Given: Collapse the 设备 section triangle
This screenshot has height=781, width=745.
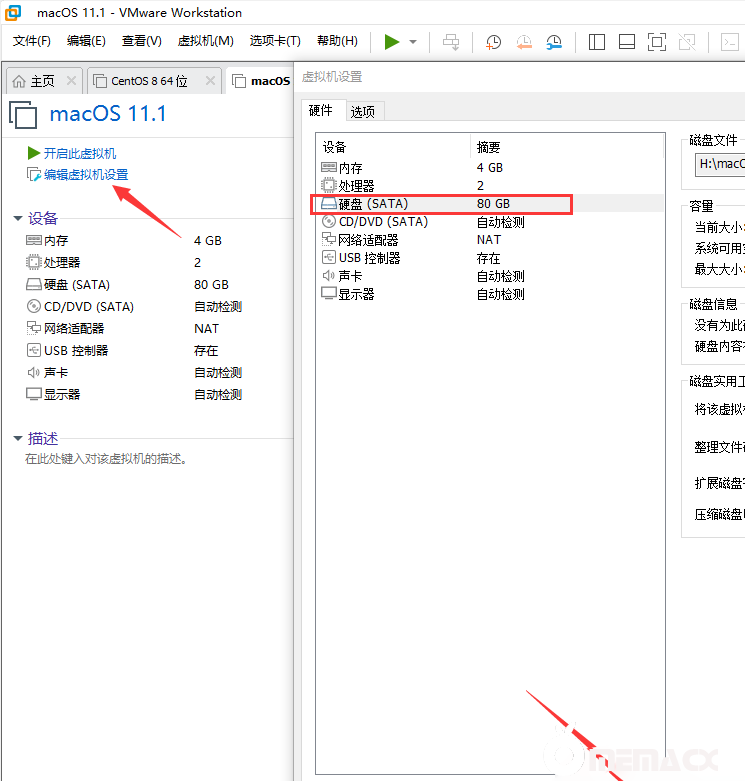Looking at the screenshot, I should coord(17,219).
